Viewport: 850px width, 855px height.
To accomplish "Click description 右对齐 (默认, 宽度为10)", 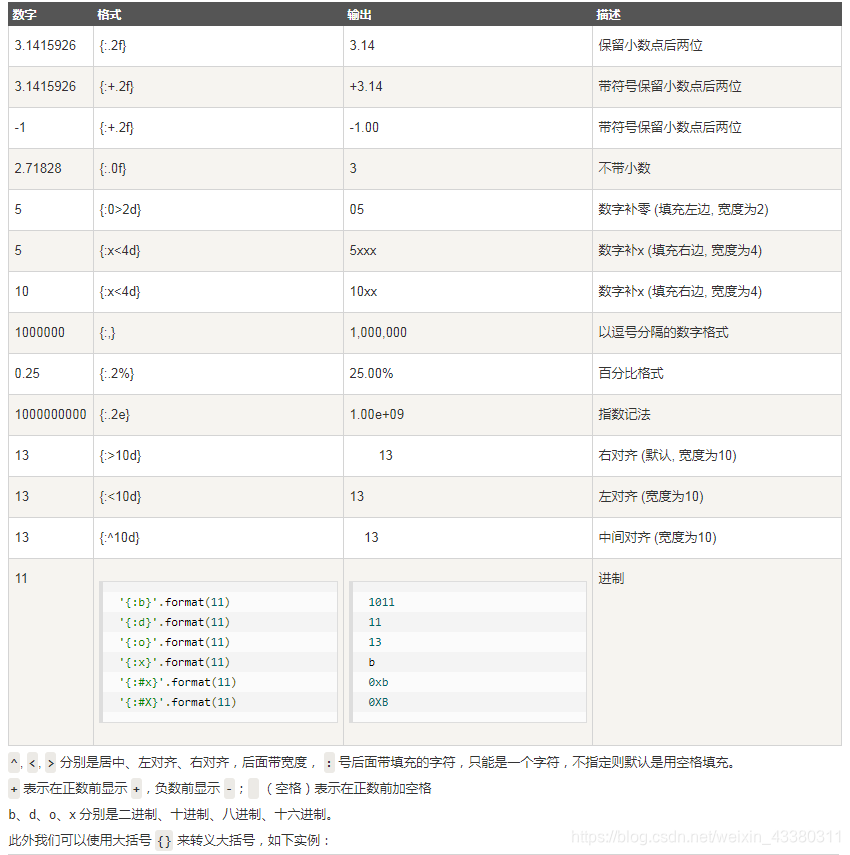I will 667,455.
